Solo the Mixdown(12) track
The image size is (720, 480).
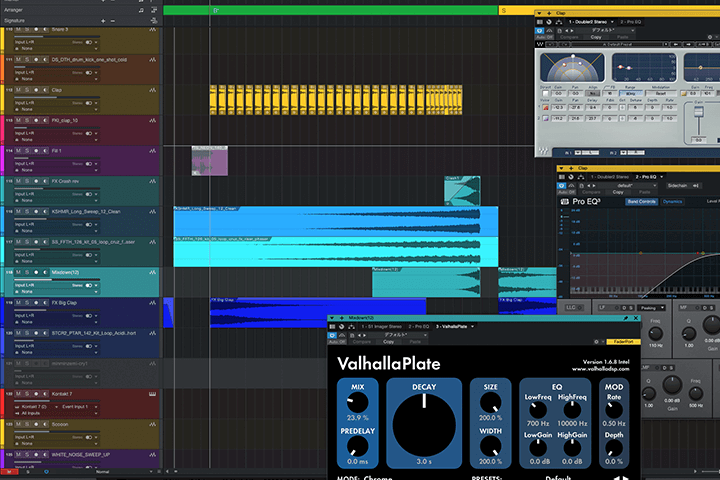click(x=27, y=272)
